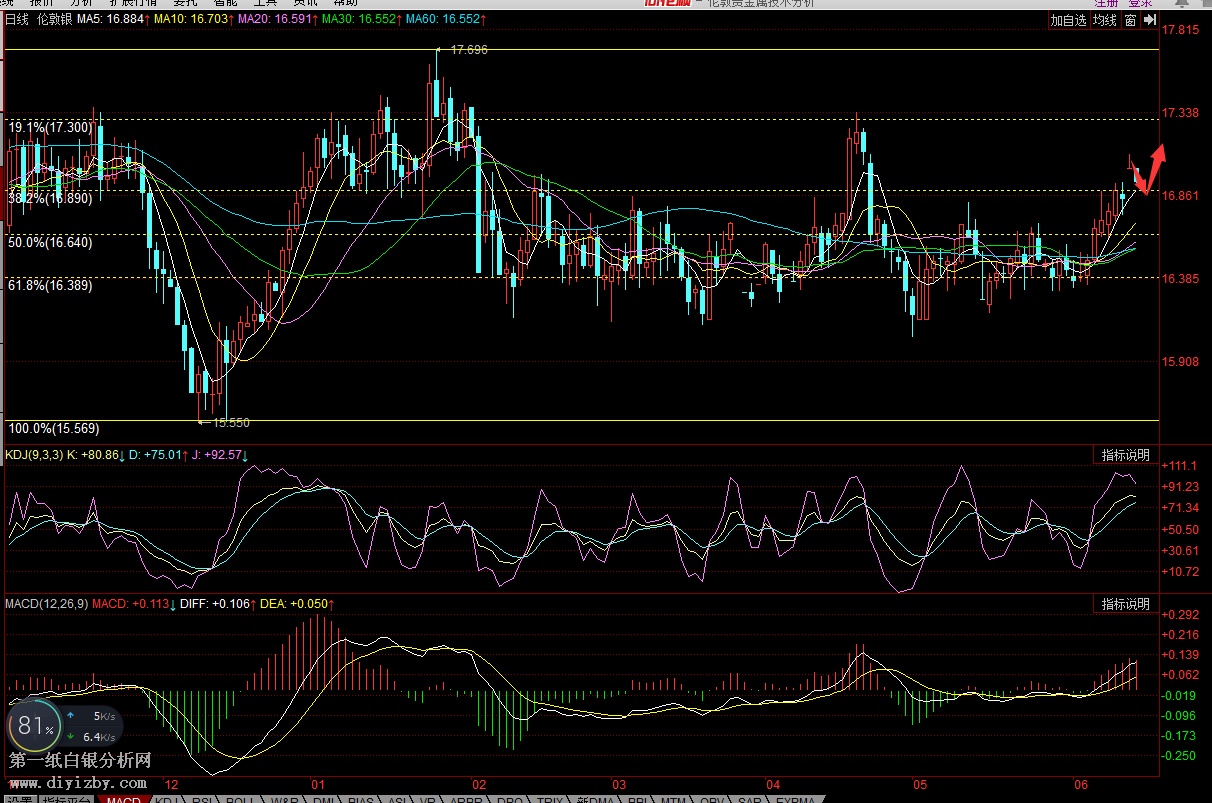
Task: Open the KDJ 指标说明 indicator description
Action: coord(1125,455)
